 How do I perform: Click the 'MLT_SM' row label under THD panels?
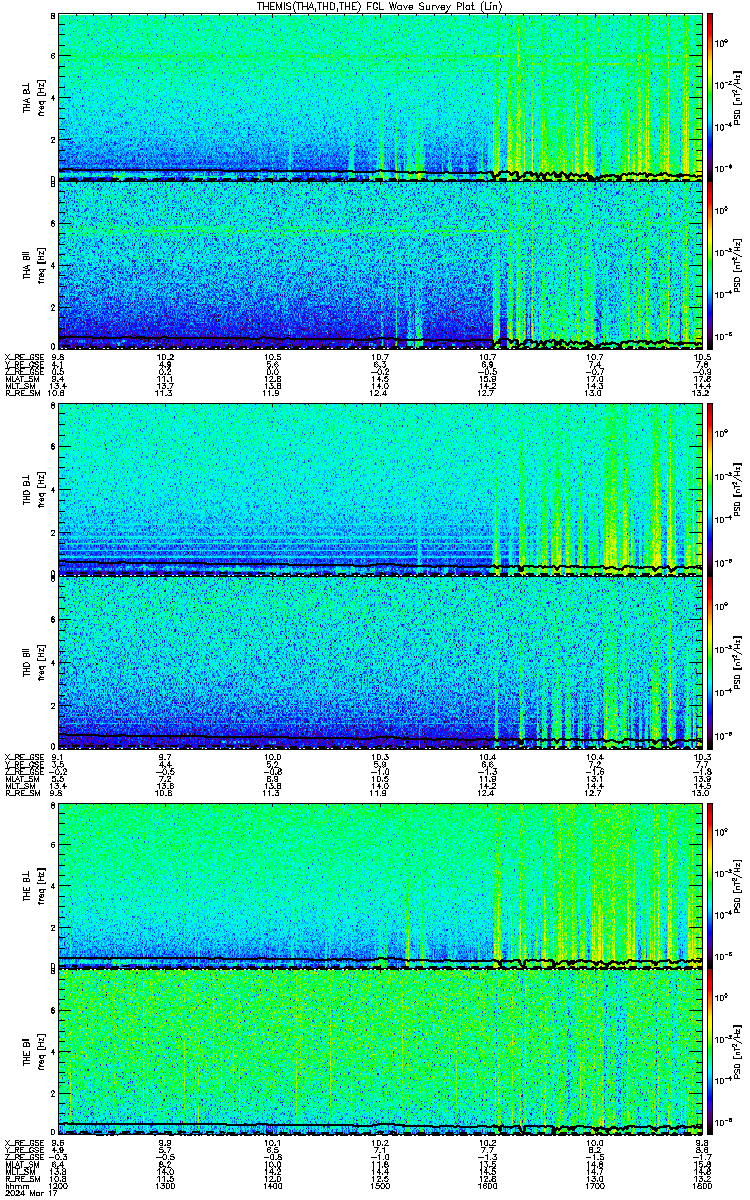pyautogui.click(x=18, y=787)
